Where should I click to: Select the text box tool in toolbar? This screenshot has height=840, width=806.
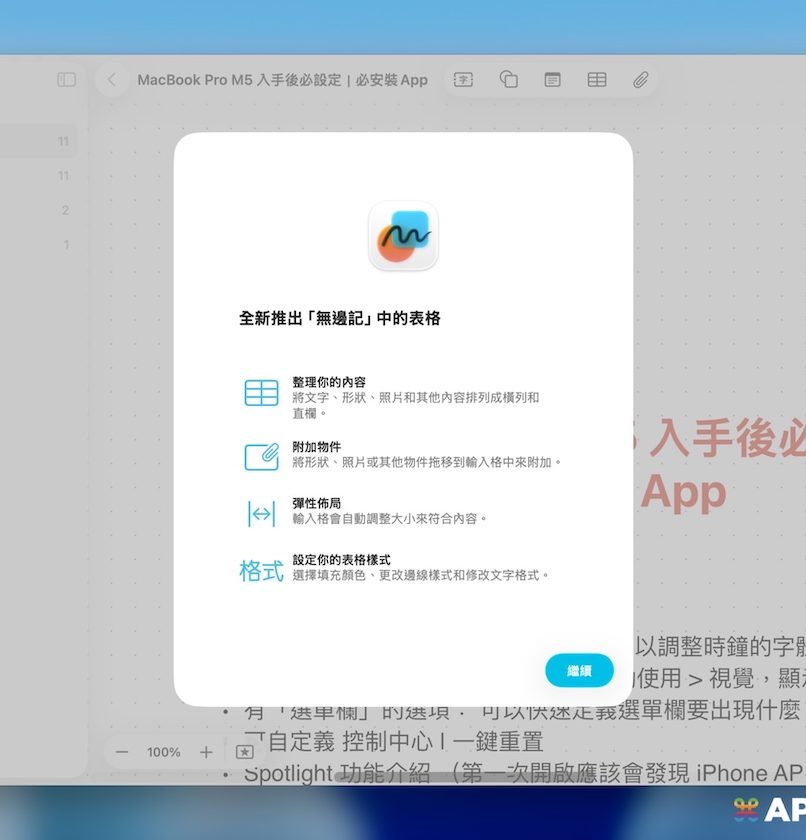463,80
